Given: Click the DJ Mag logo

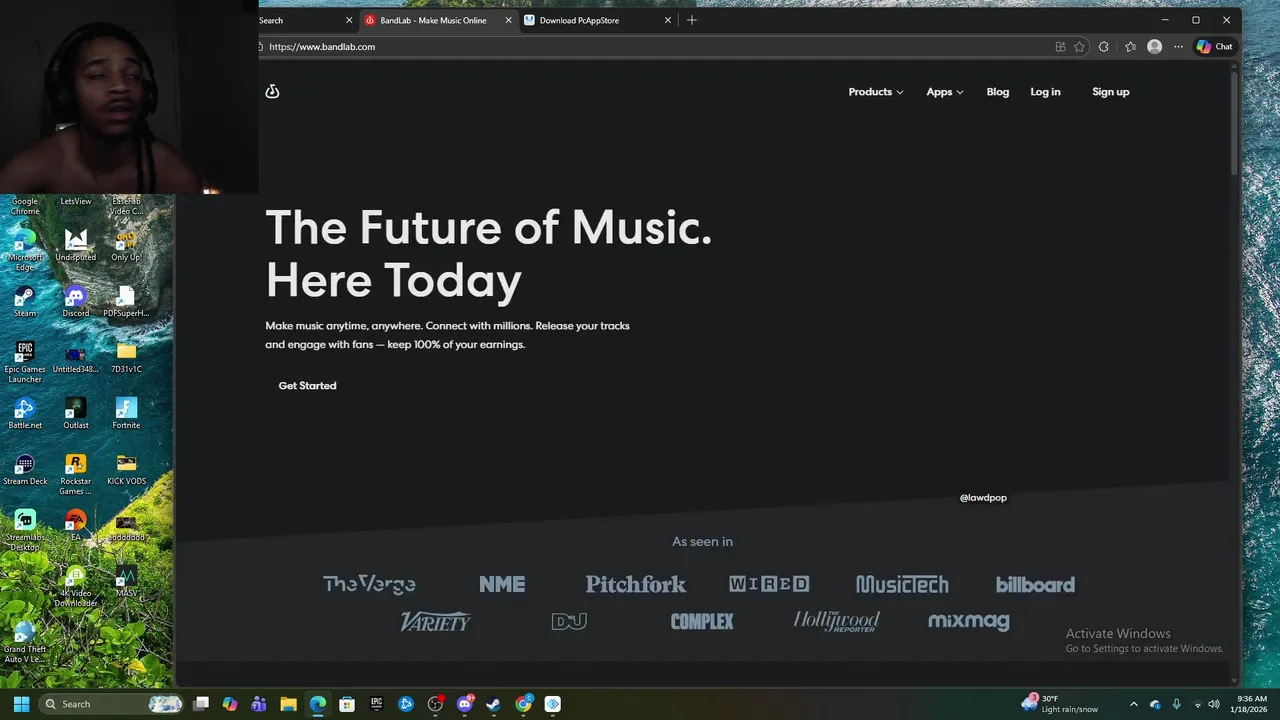Looking at the screenshot, I should (x=569, y=622).
